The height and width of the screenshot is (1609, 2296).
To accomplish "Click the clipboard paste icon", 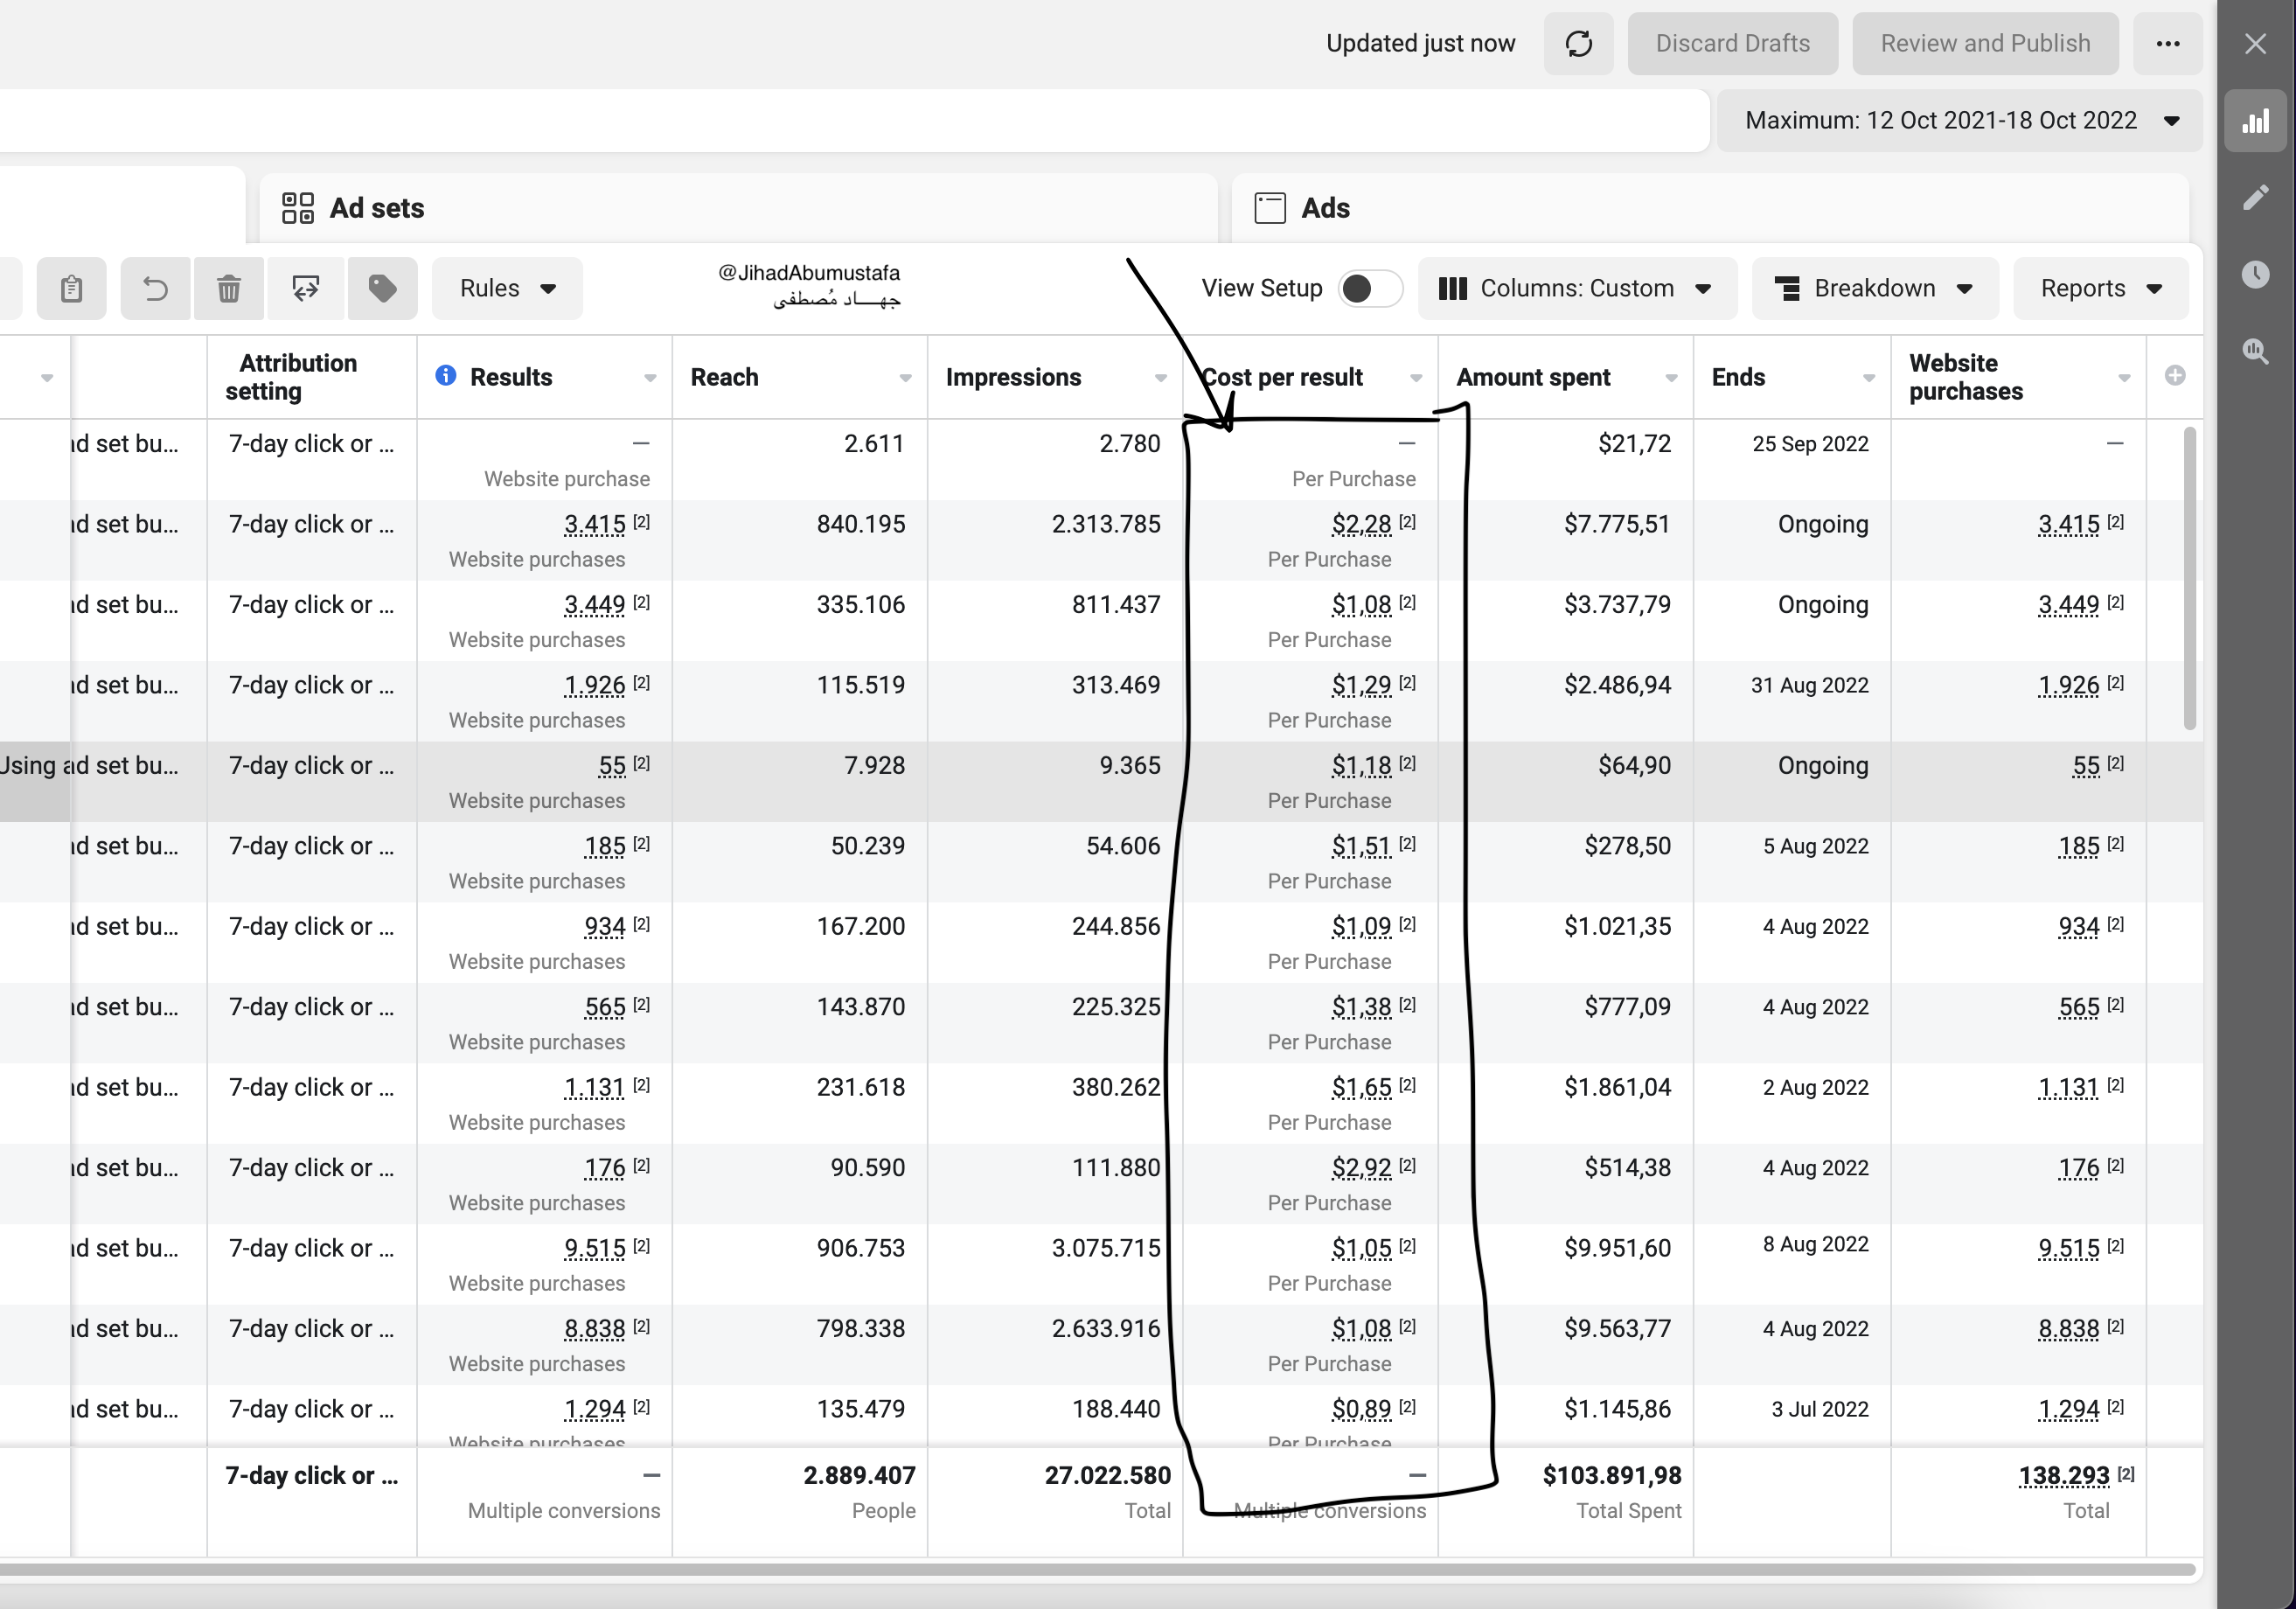I will point(71,289).
